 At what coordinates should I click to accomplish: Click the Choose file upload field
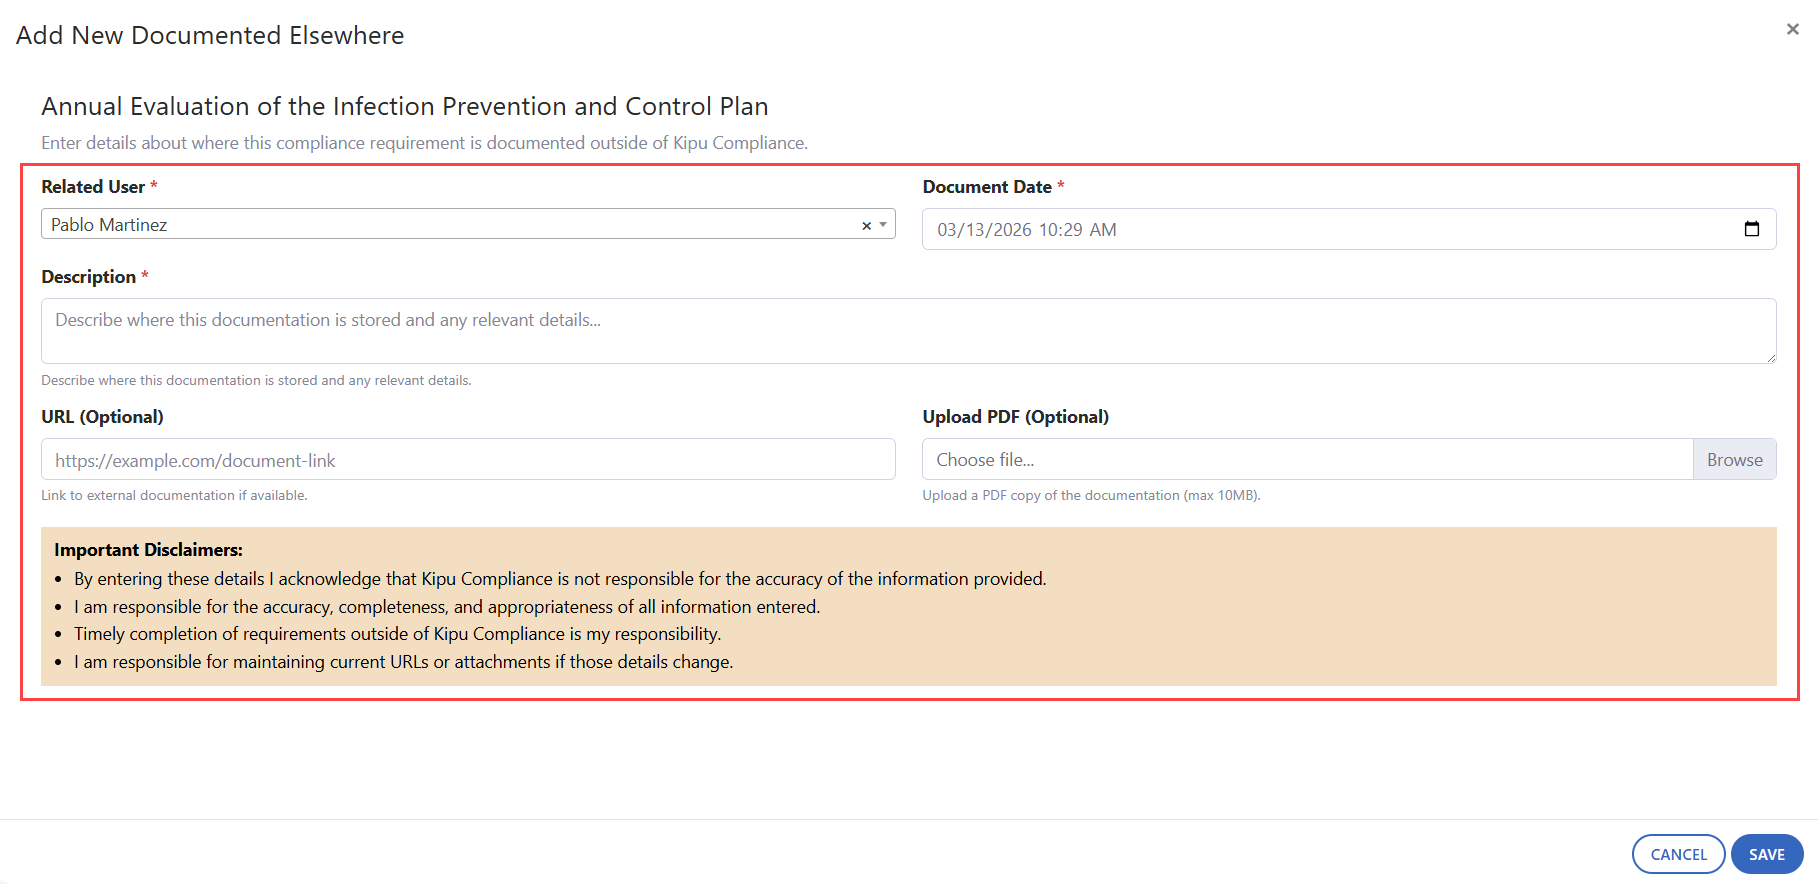(1306, 460)
